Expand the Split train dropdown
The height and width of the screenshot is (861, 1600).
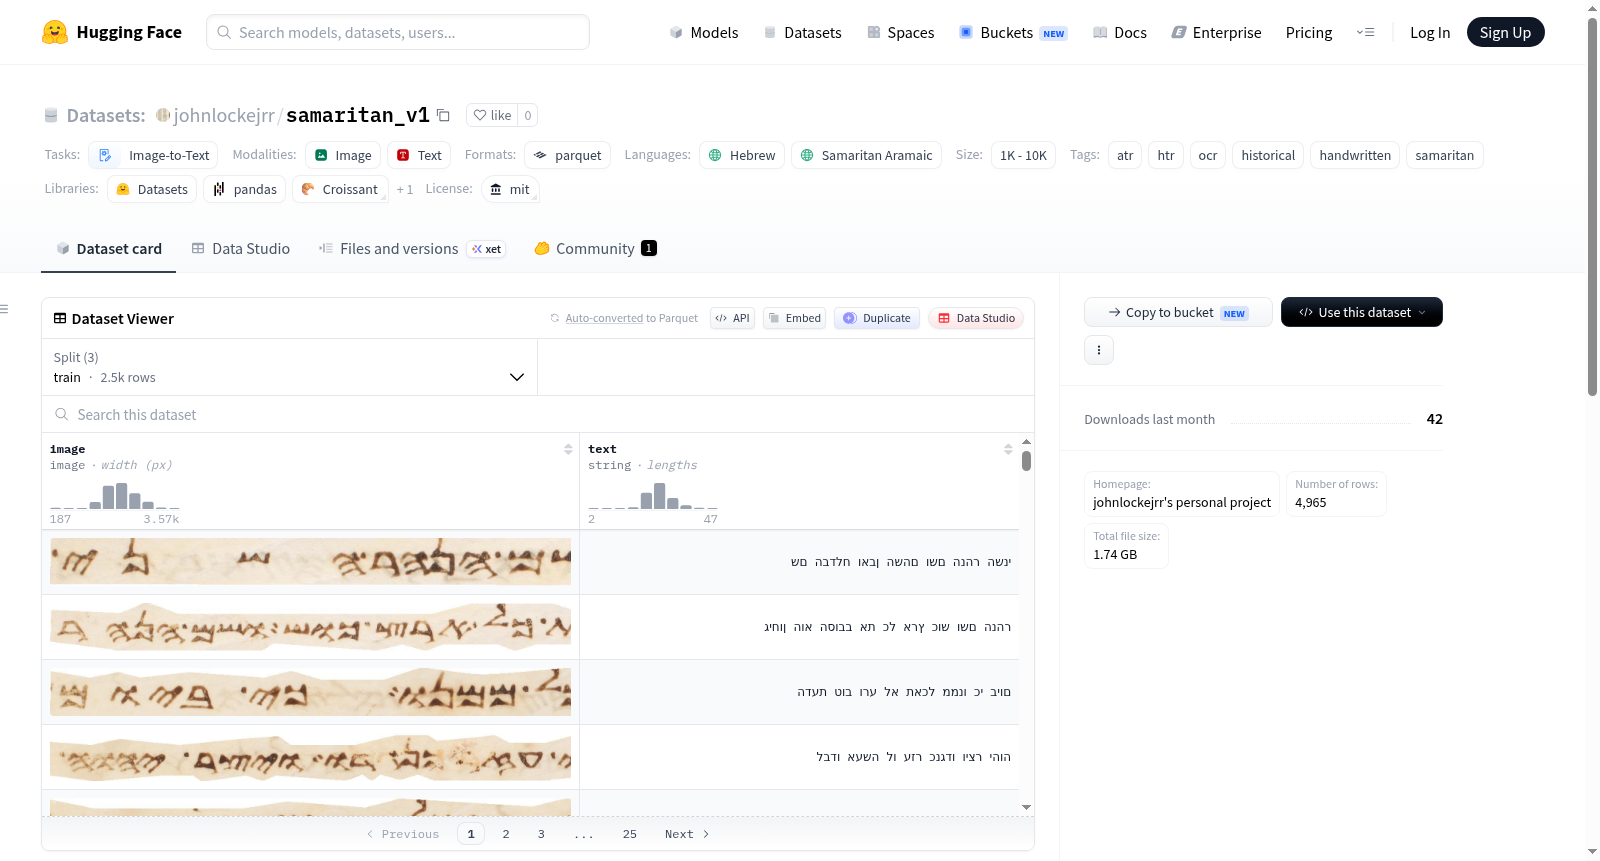click(289, 367)
